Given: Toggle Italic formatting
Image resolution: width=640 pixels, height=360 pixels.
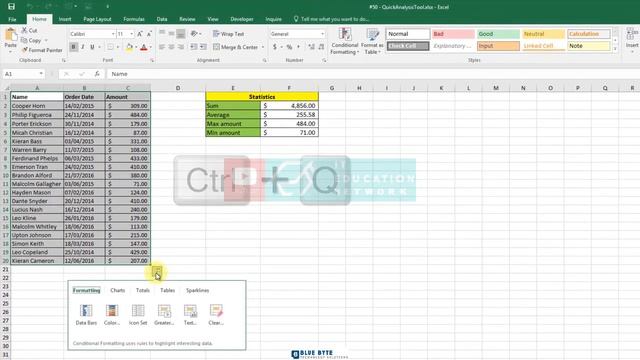Looking at the screenshot, I should [x=83, y=47].
